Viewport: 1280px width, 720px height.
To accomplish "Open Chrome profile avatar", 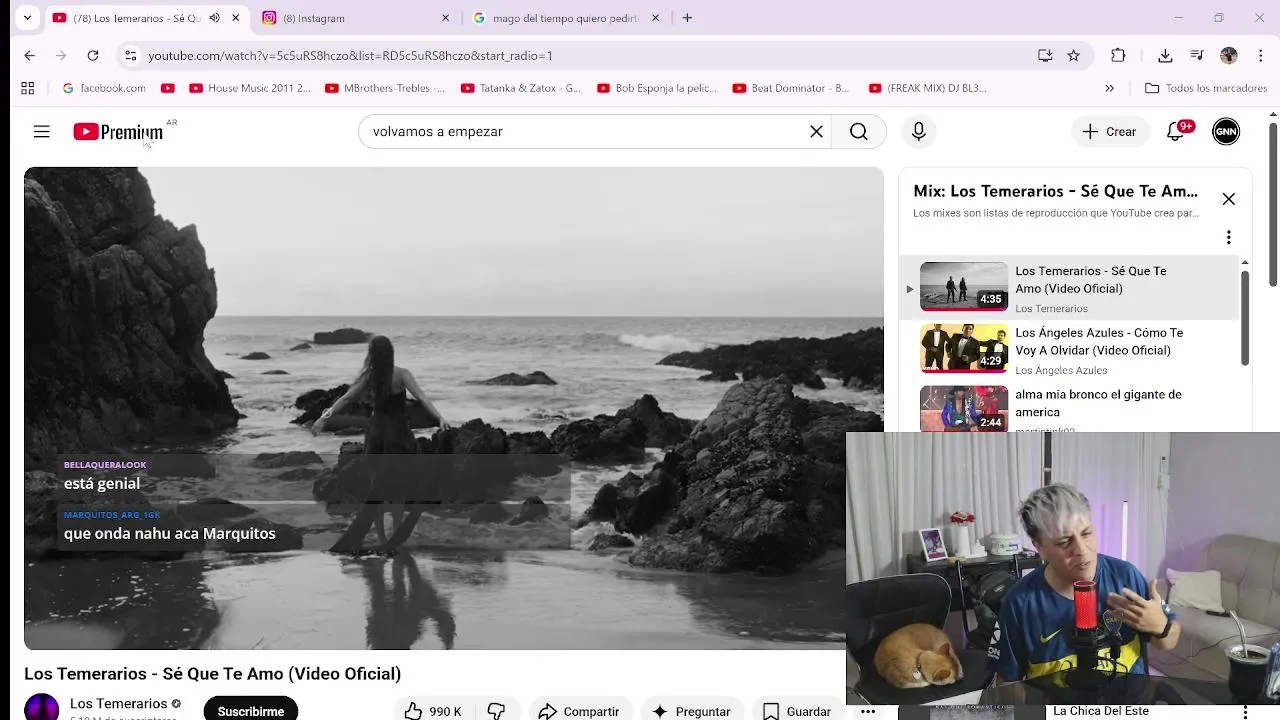I will coord(1229,56).
